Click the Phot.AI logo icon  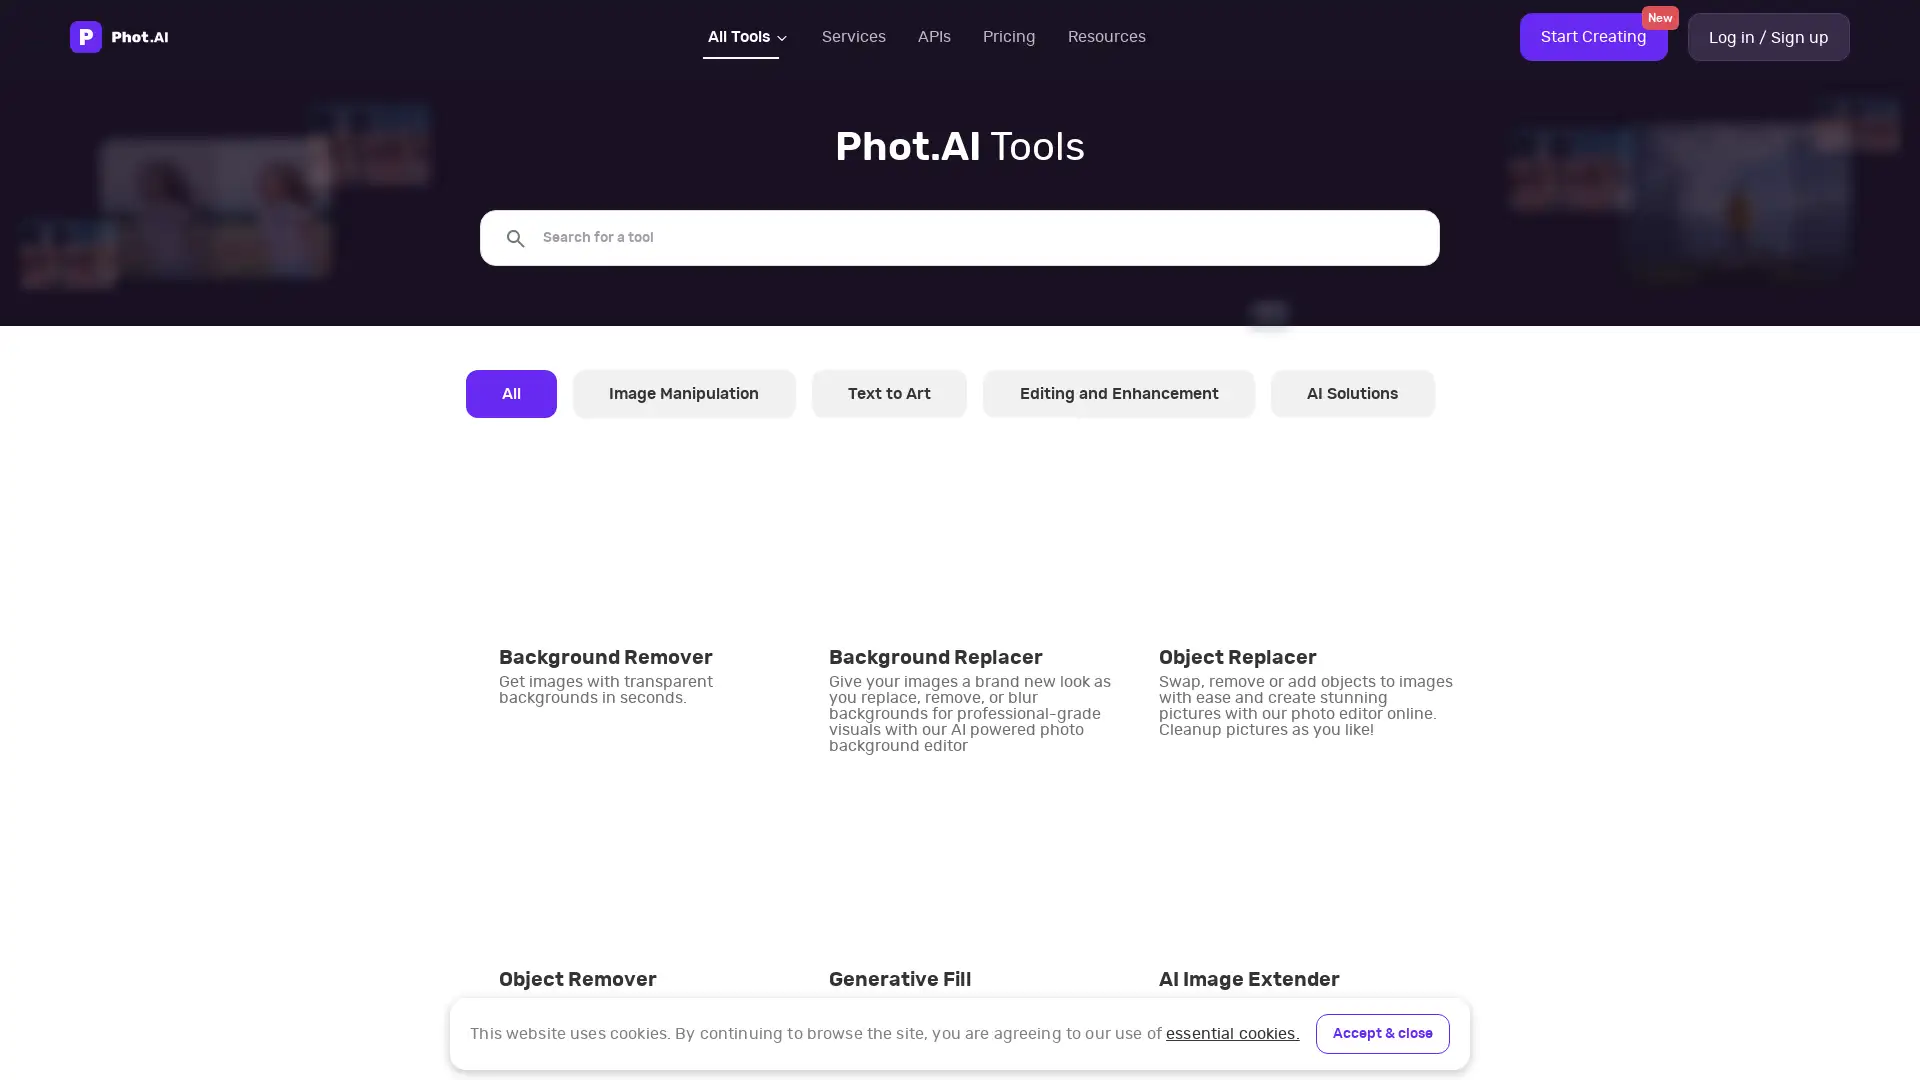coord(86,37)
